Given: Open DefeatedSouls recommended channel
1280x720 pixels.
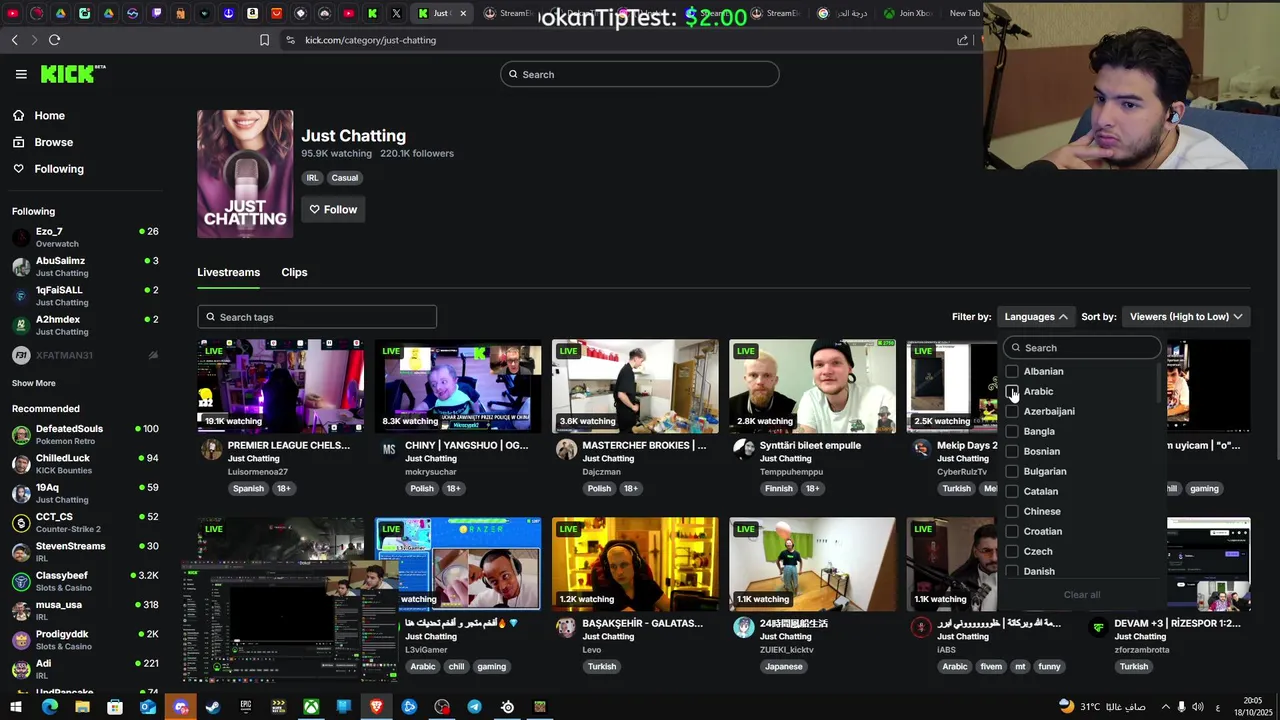Looking at the screenshot, I should pos(85,434).
